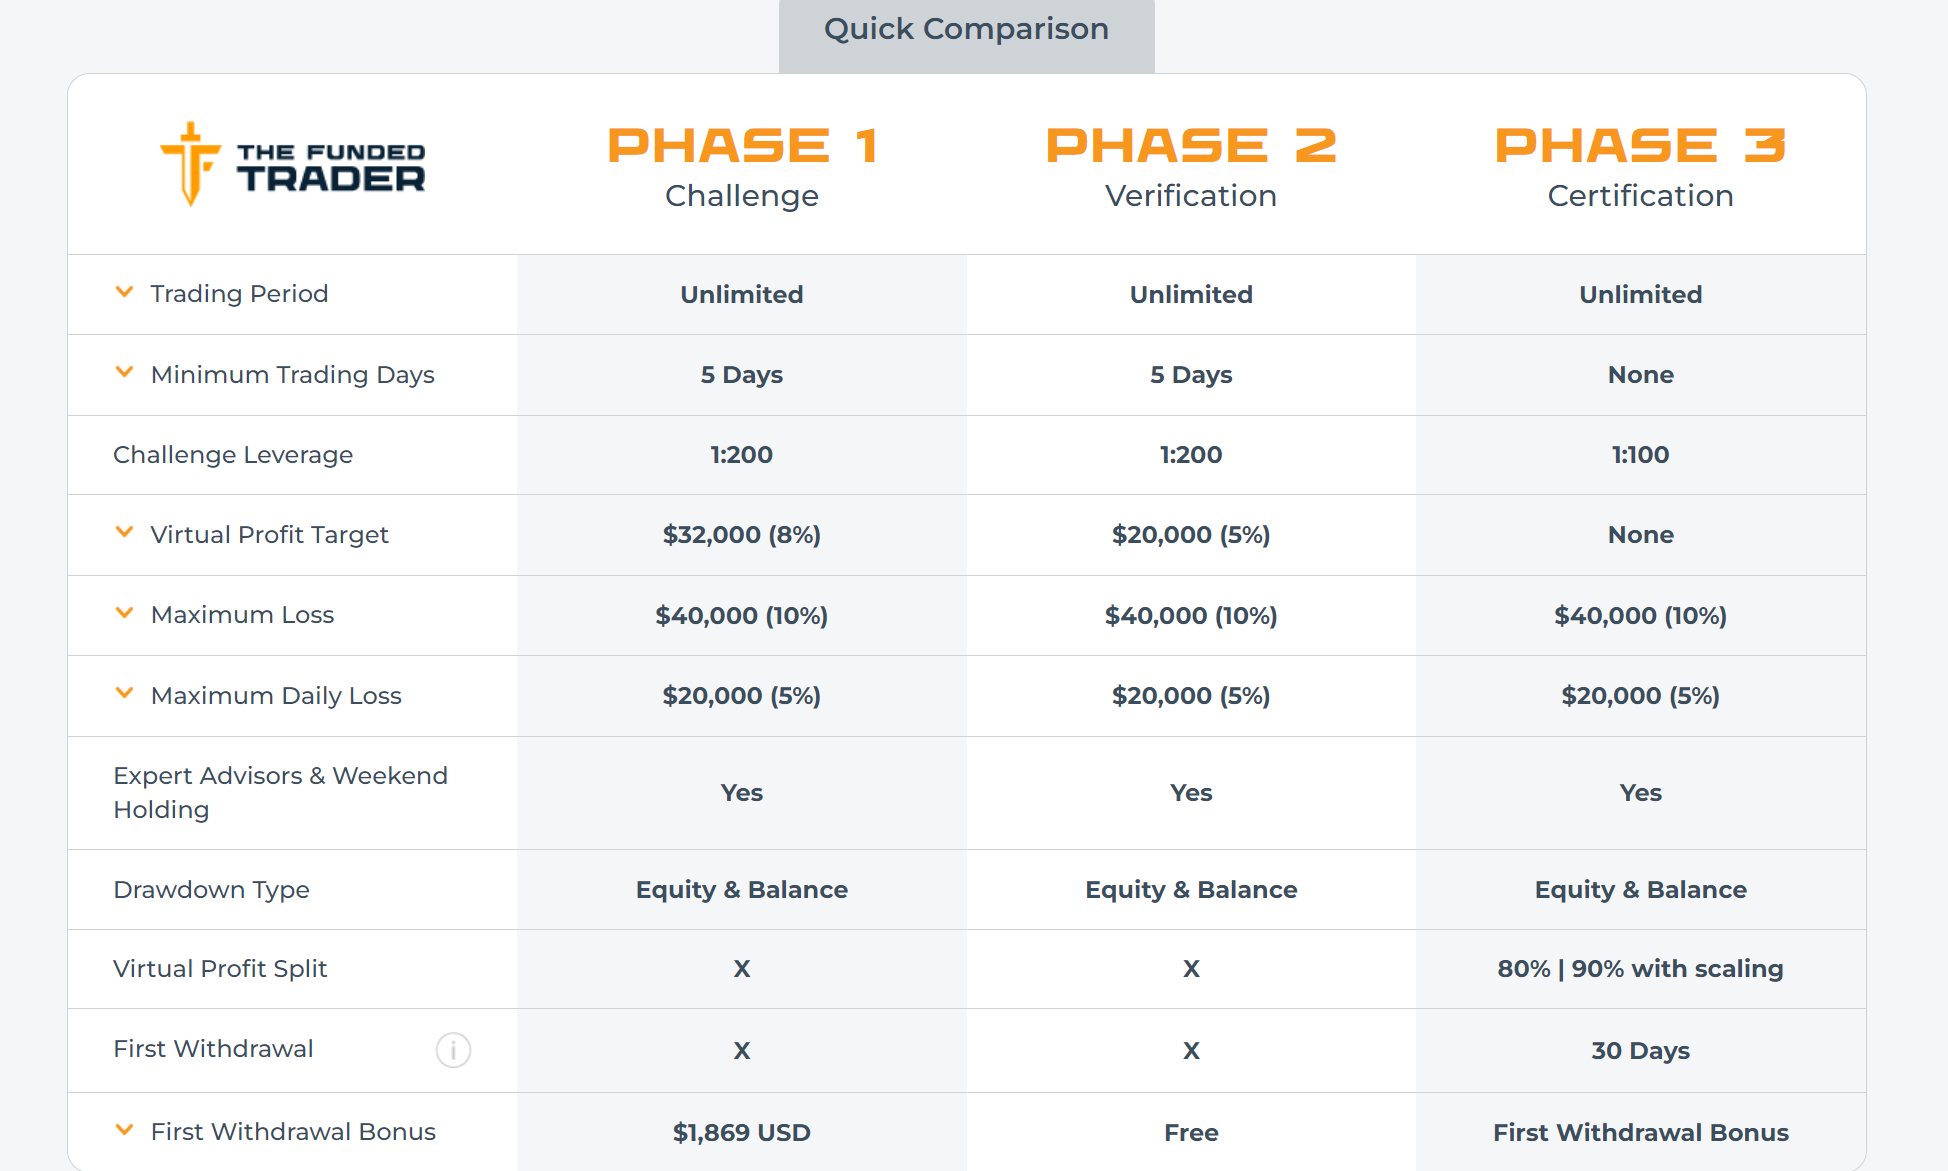
Task: Click the 30 Days withdrawal cell
Action: point(1640,1051)
